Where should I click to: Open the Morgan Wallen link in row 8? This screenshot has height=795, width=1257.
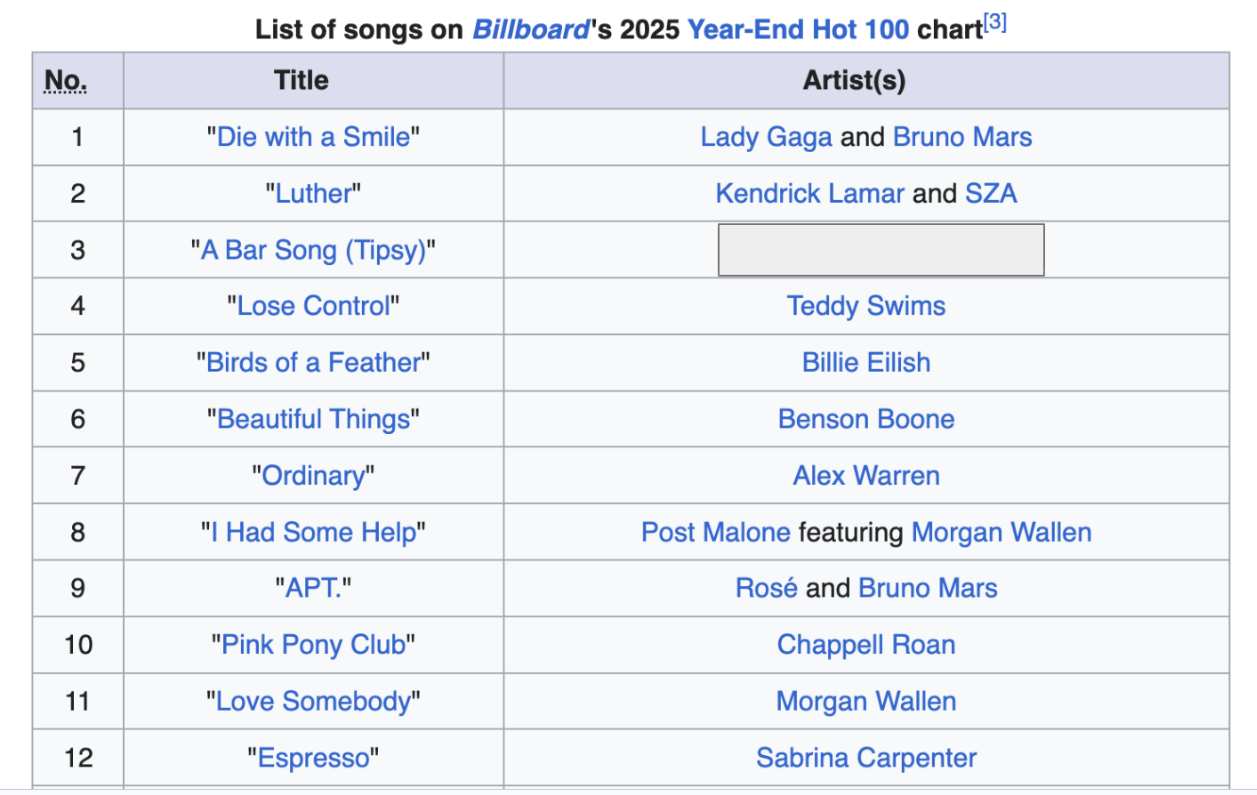coord(1001,532)
